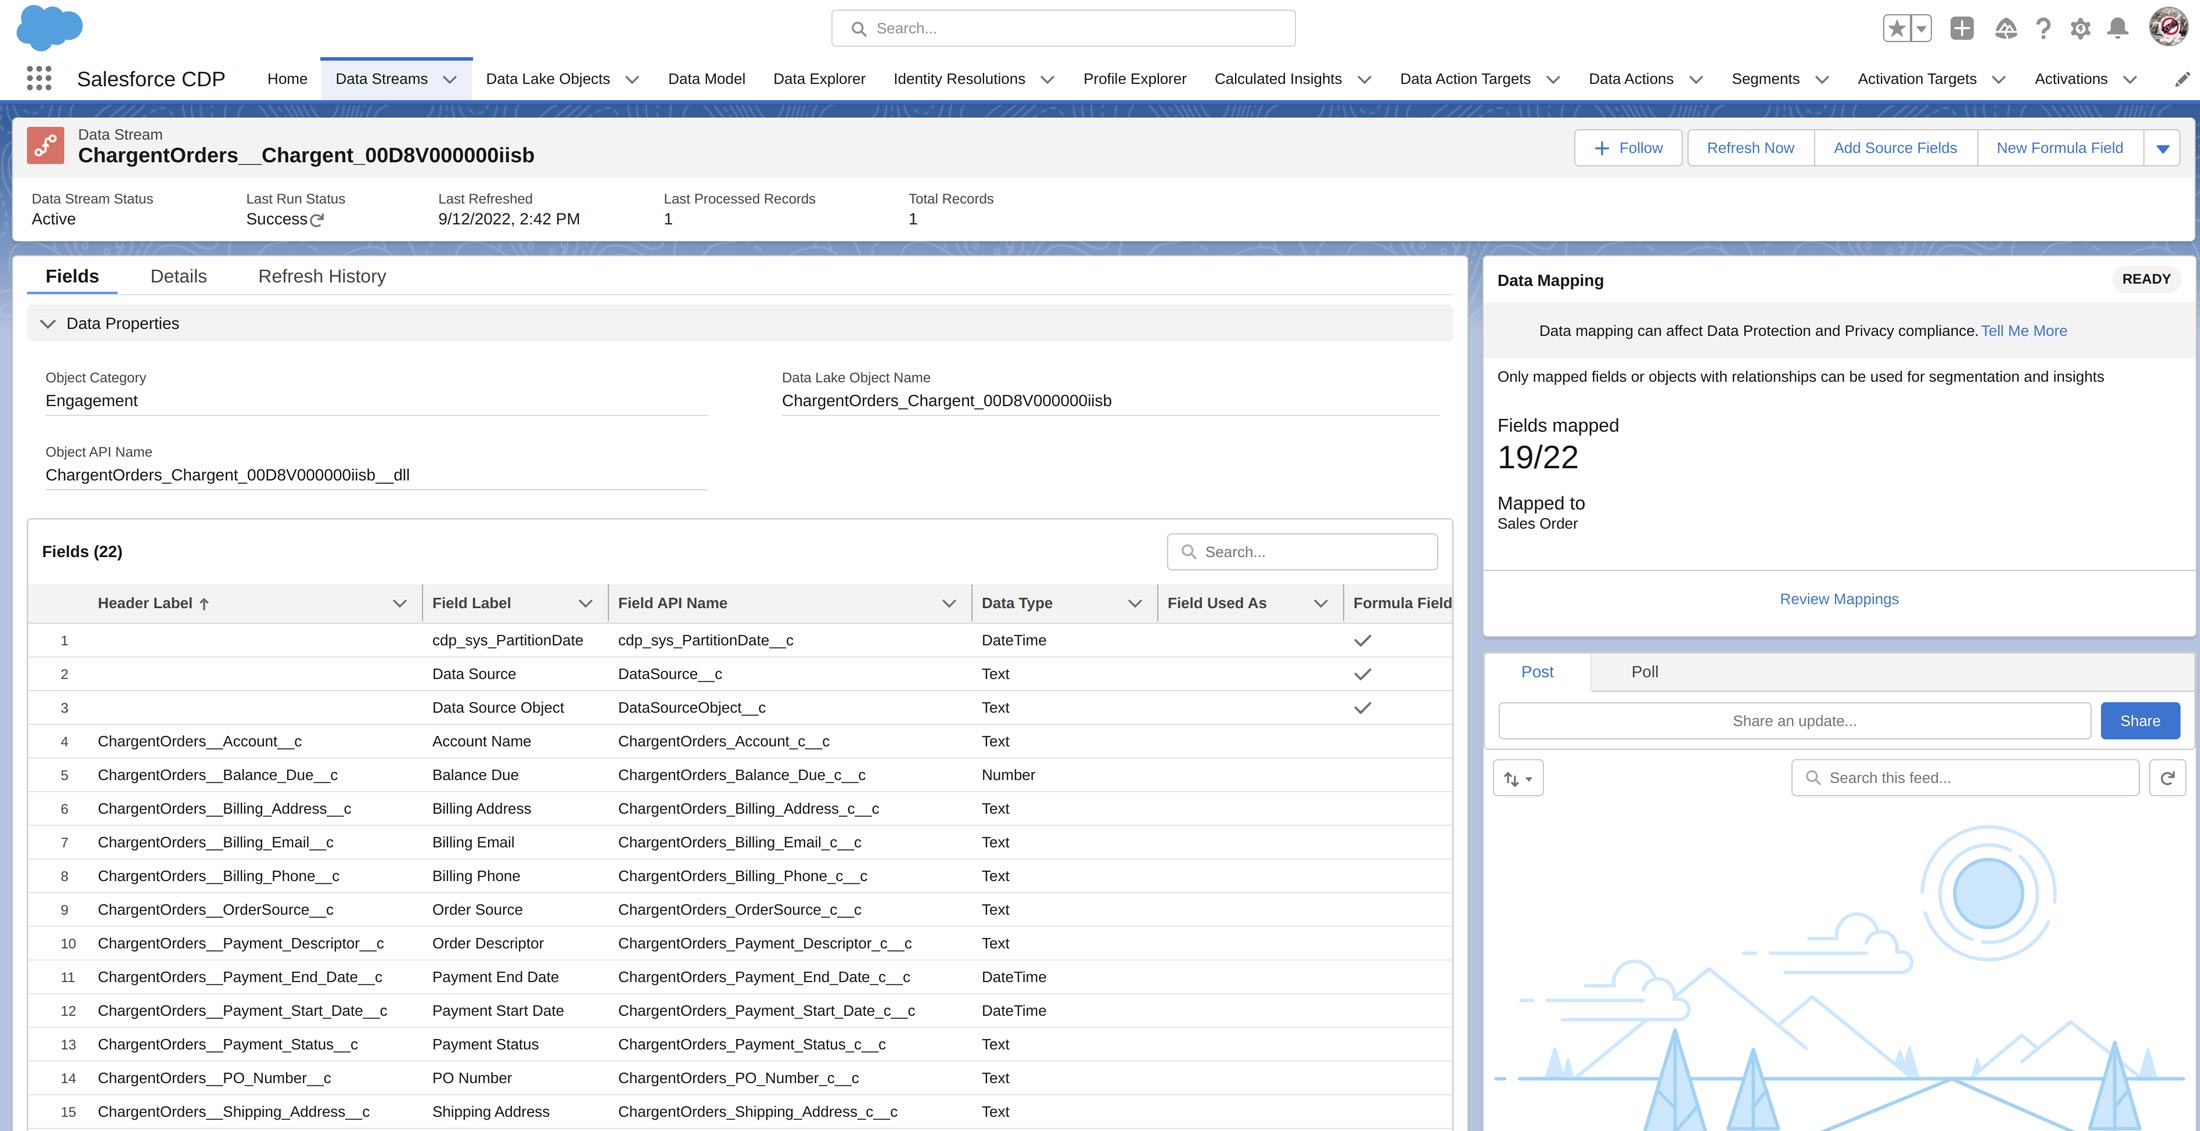Open the Notifications bell icon
Viewport: 2200px width, 1131px height.
(2118, 28)
